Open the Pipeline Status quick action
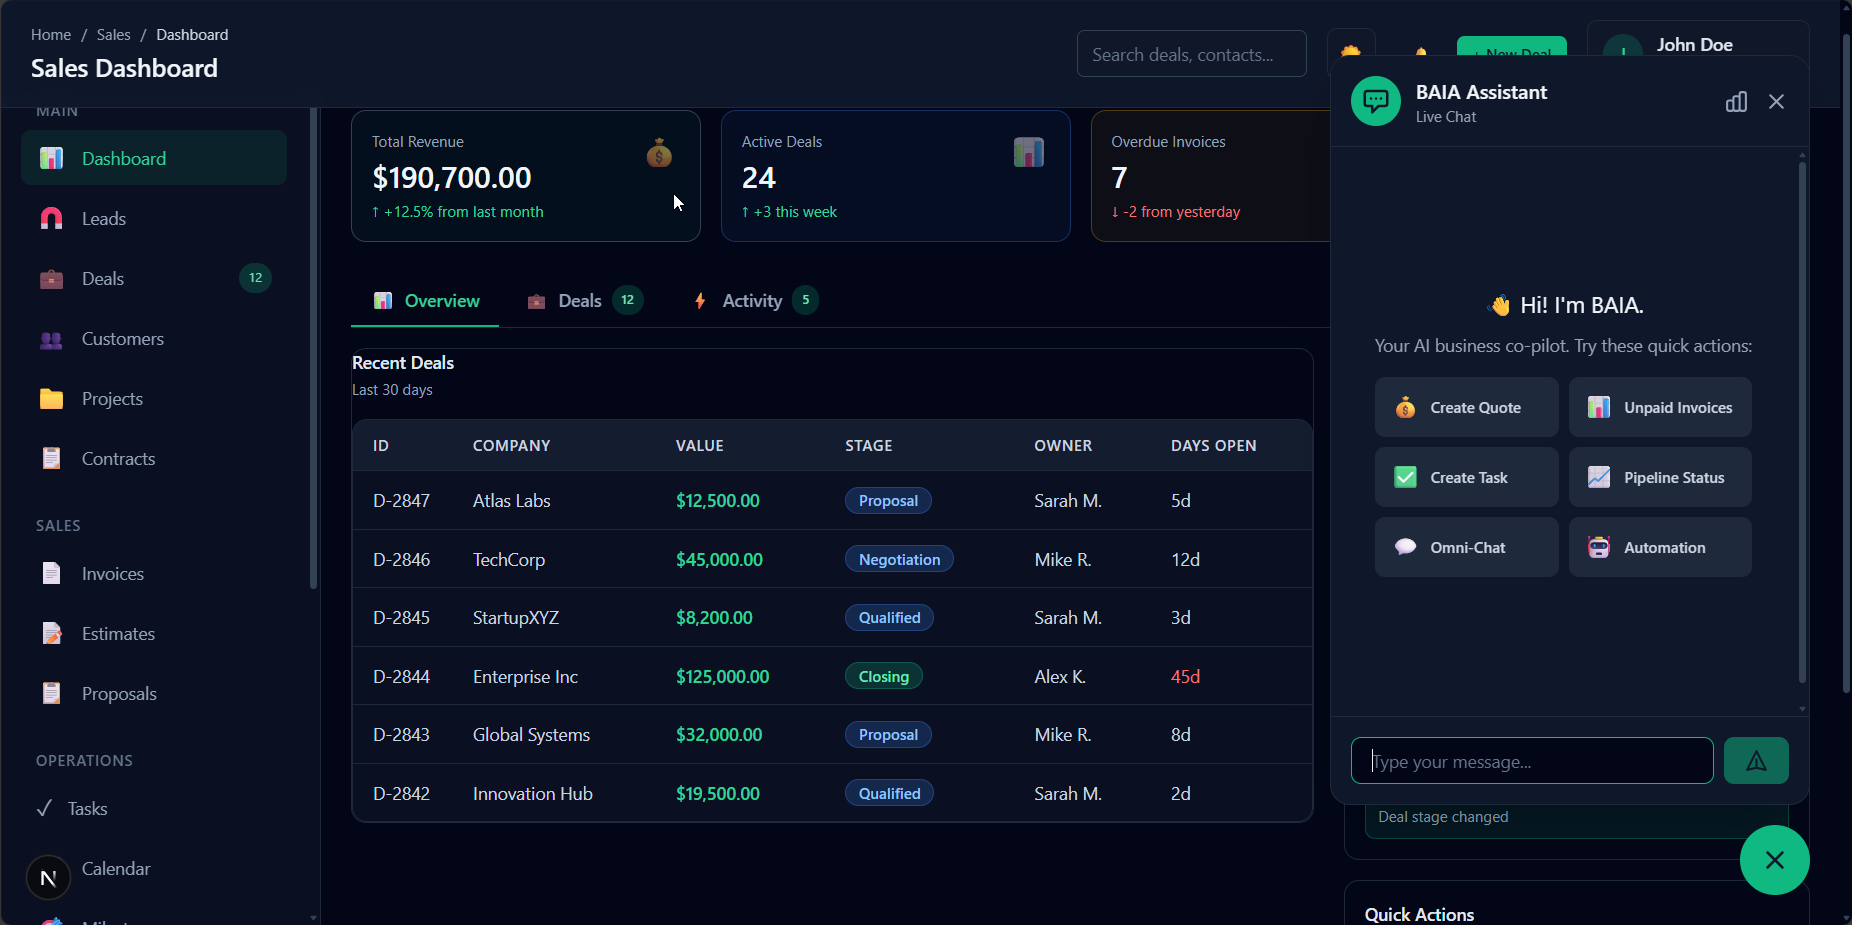The image size is (1852, 925). point(1659,477)
